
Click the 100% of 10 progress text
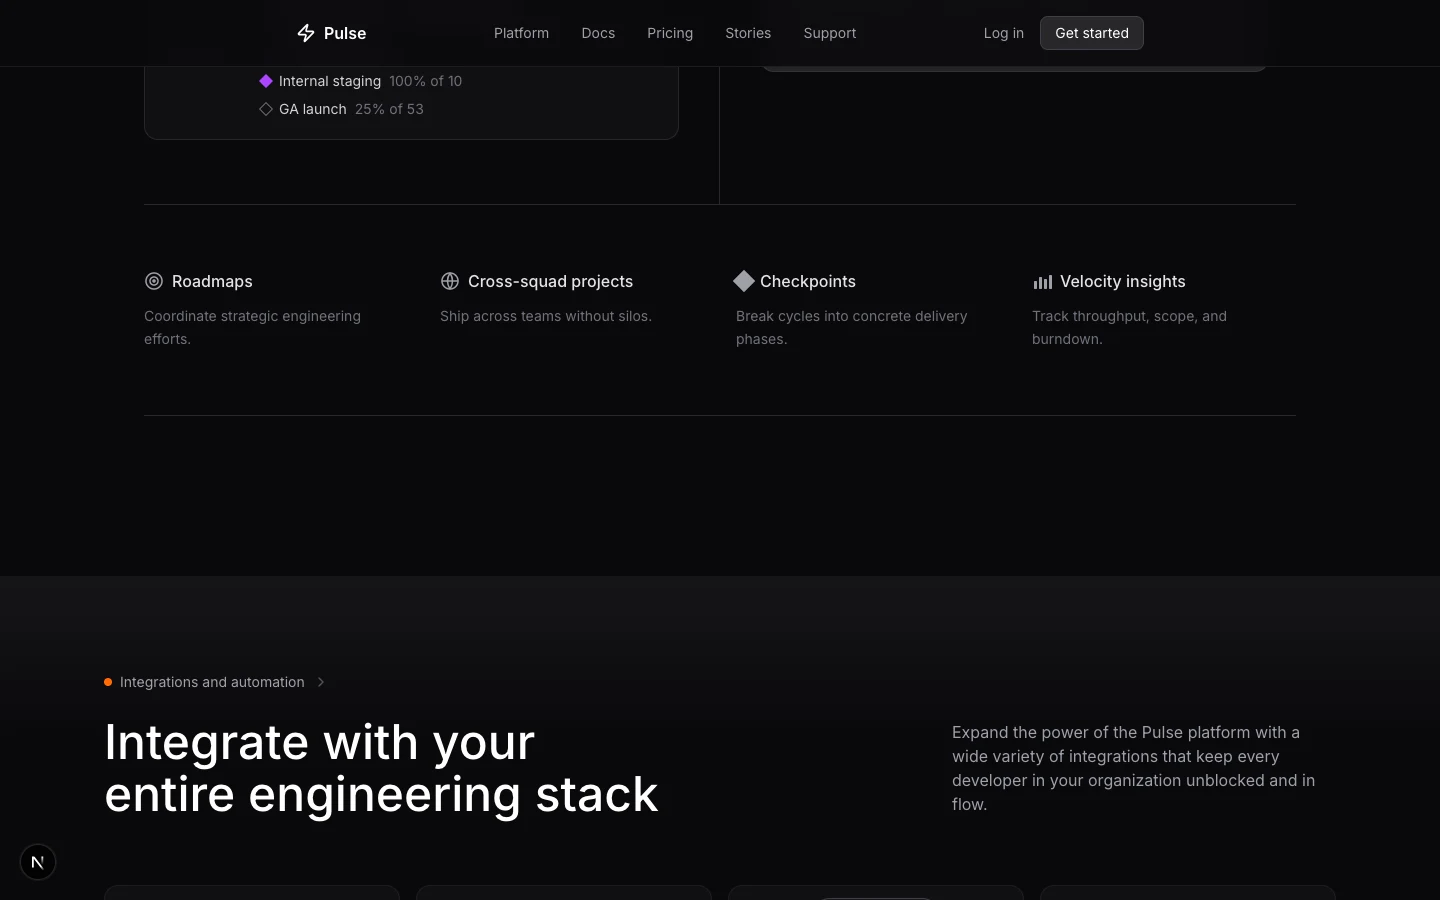[425, 81]
